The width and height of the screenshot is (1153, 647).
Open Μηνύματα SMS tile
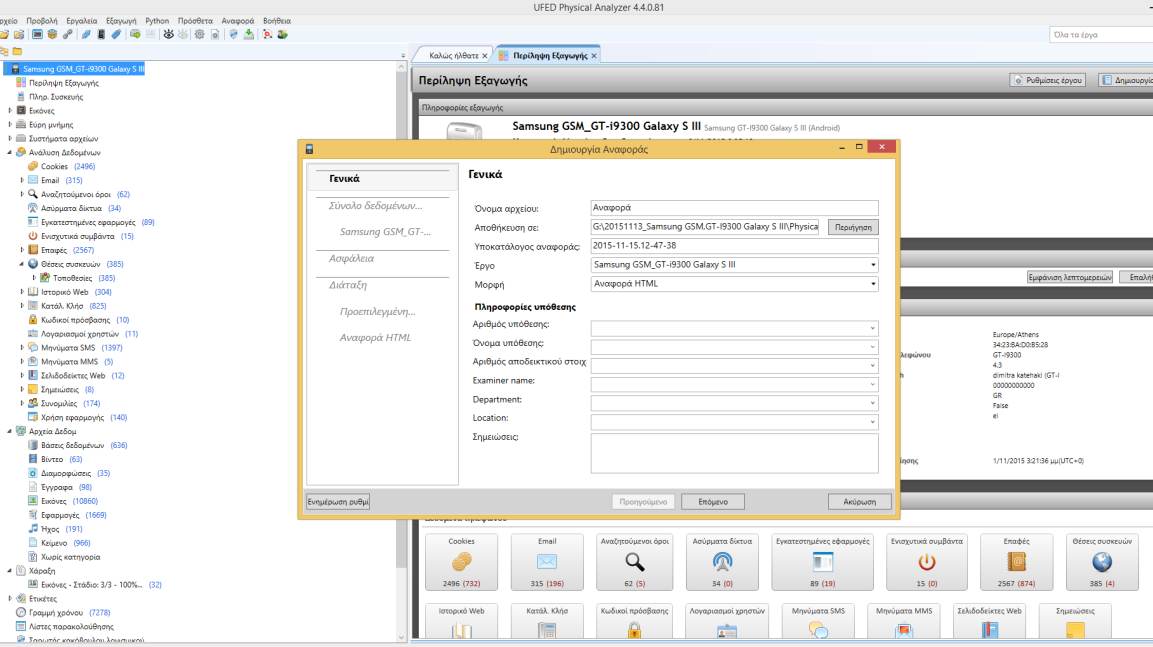coord(818,622)
